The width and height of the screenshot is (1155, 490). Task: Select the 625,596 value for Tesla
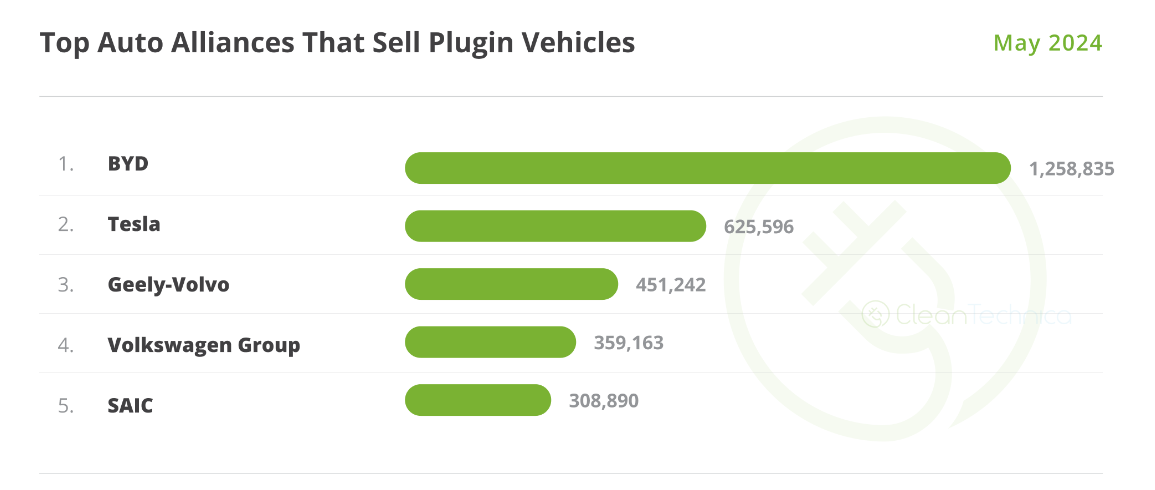click(x=758, y=227)
